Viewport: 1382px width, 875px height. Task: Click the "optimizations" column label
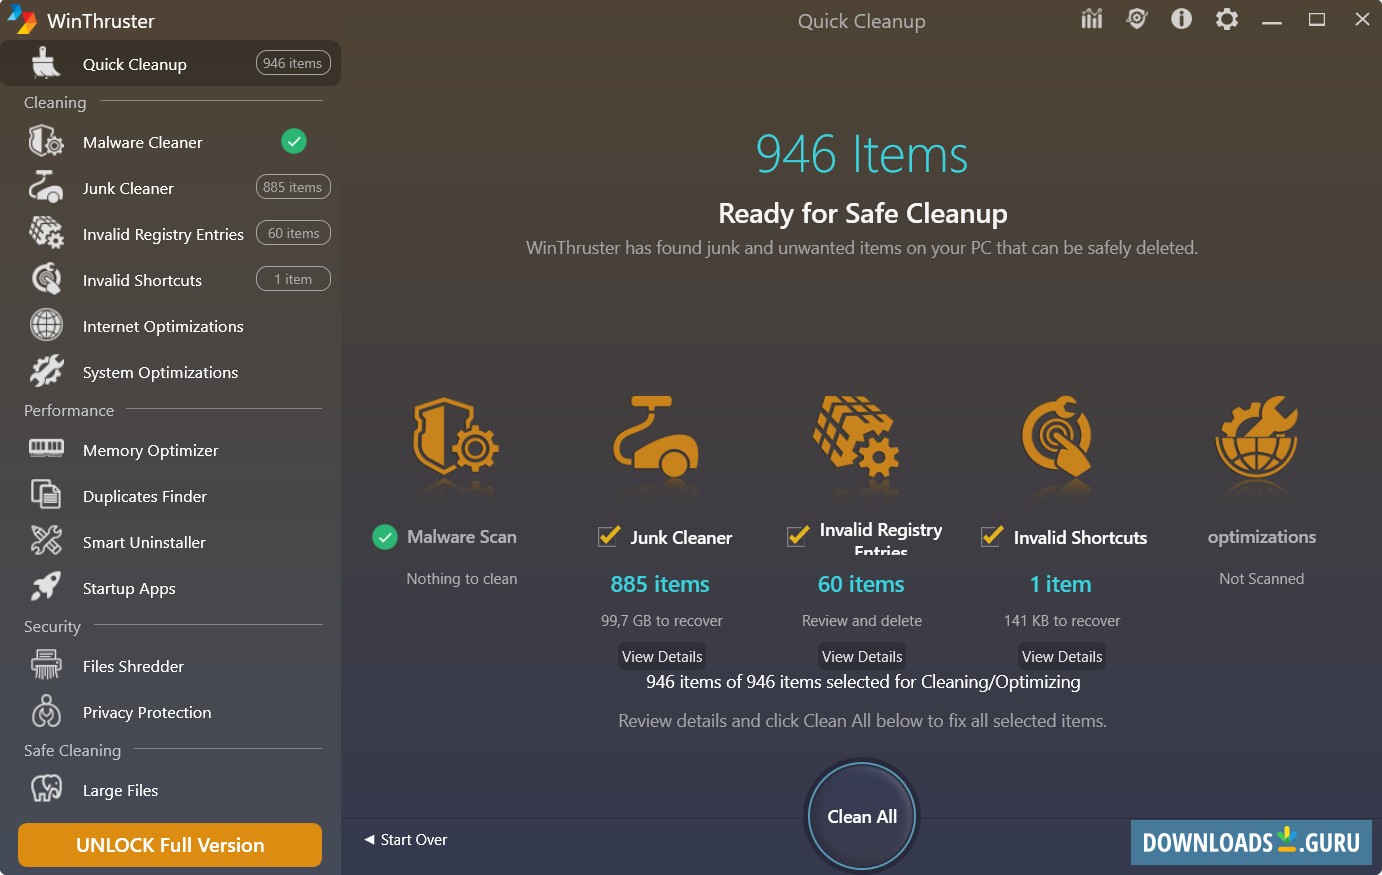[1262, 537]
